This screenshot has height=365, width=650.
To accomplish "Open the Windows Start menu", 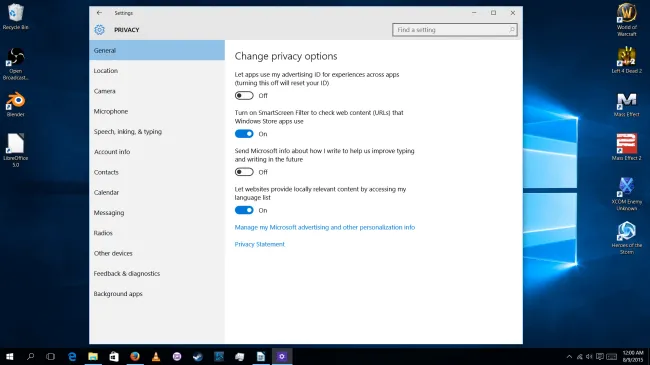I will tap(10, 356).
